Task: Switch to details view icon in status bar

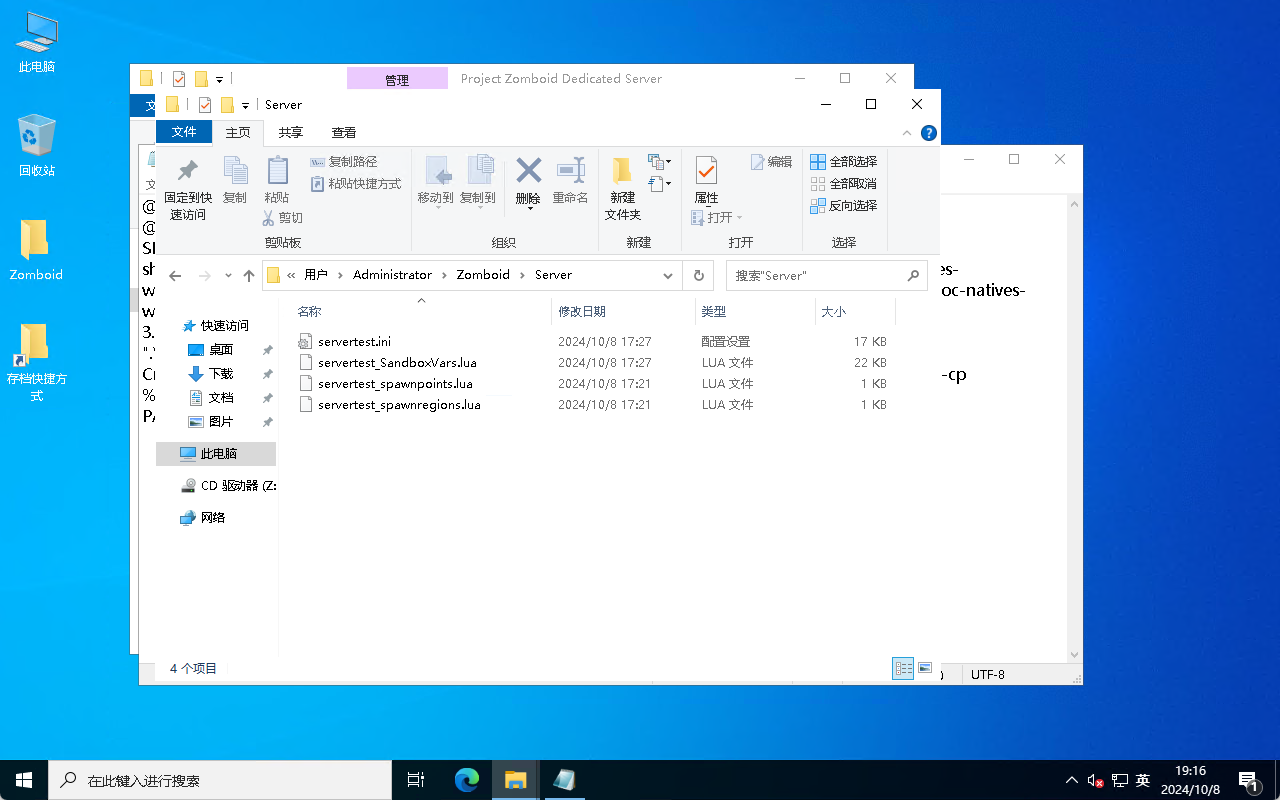Action: click(904, 669)
